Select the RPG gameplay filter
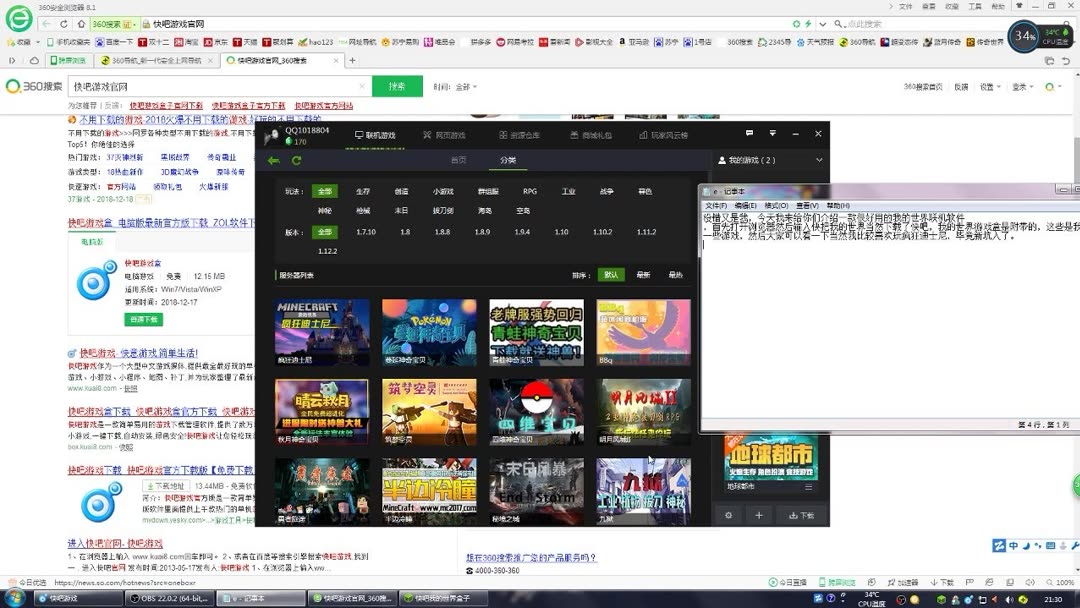 [x=530, y=191]
